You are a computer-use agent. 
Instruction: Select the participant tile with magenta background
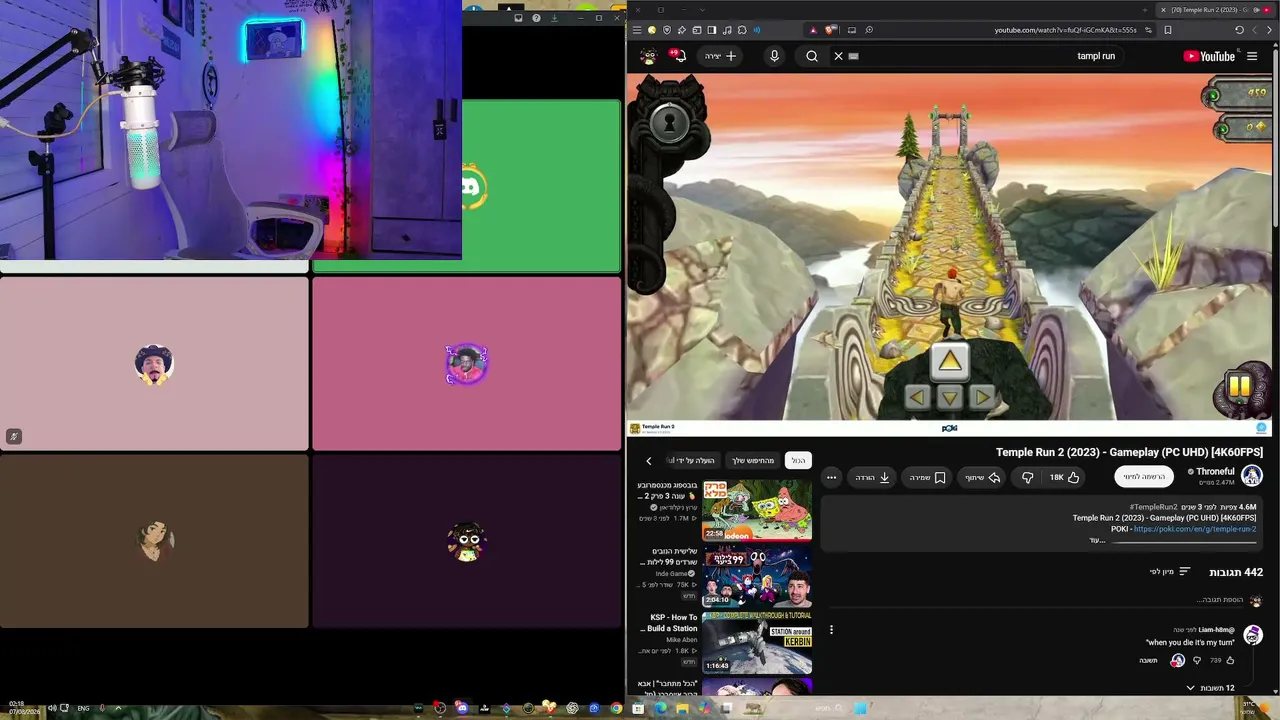[467, 364]
